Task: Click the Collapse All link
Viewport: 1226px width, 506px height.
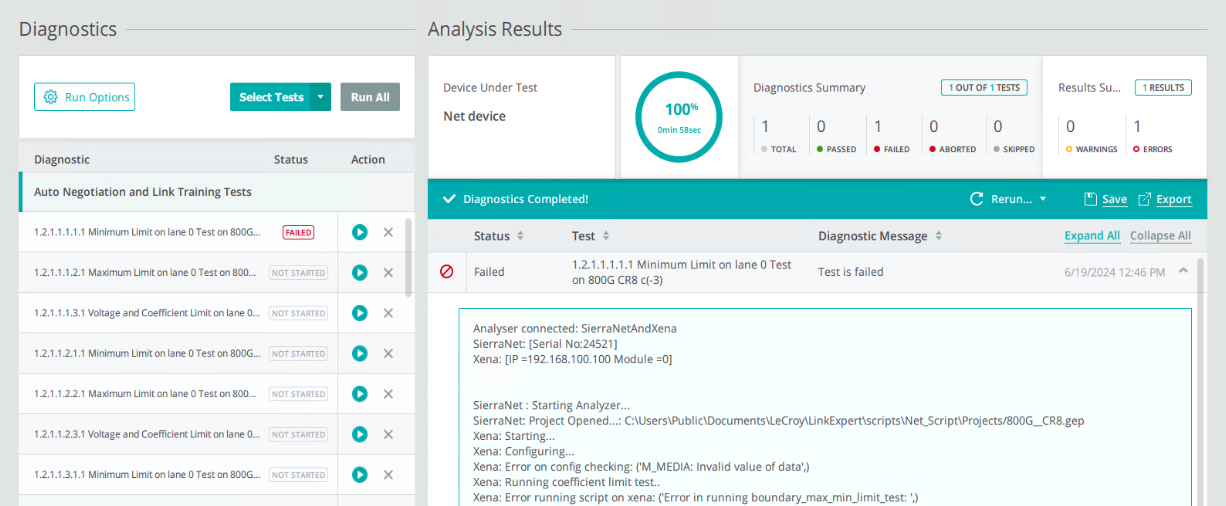Action: coord(1160,236)
